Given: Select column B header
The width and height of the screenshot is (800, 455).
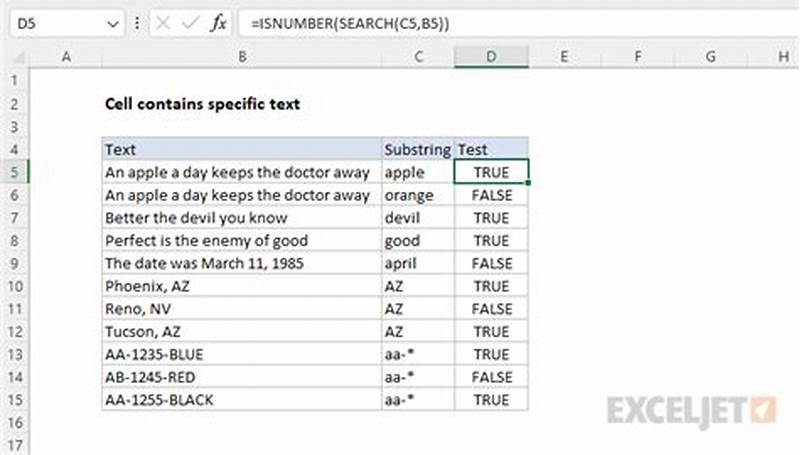Looking at the screenshot, I should [x=242, y=57].
